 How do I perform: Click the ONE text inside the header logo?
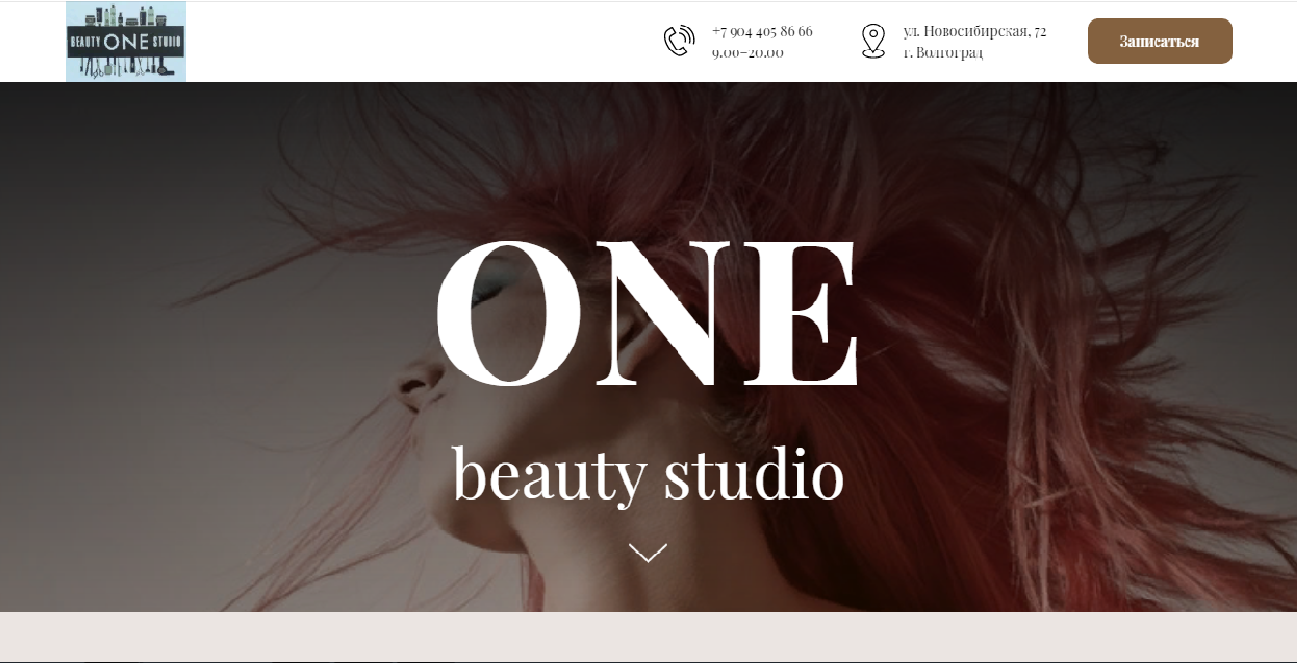tap(126, 43)
